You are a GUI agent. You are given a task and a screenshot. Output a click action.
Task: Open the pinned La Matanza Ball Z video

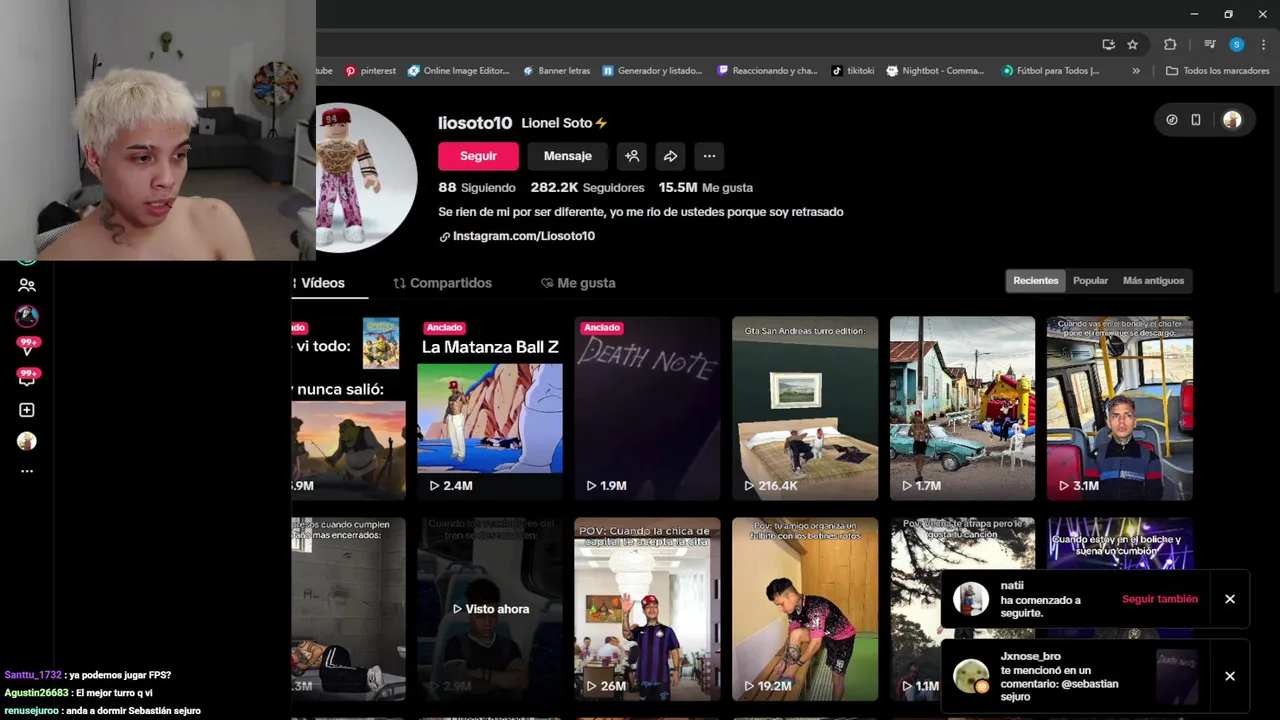[x=490, y=408]
